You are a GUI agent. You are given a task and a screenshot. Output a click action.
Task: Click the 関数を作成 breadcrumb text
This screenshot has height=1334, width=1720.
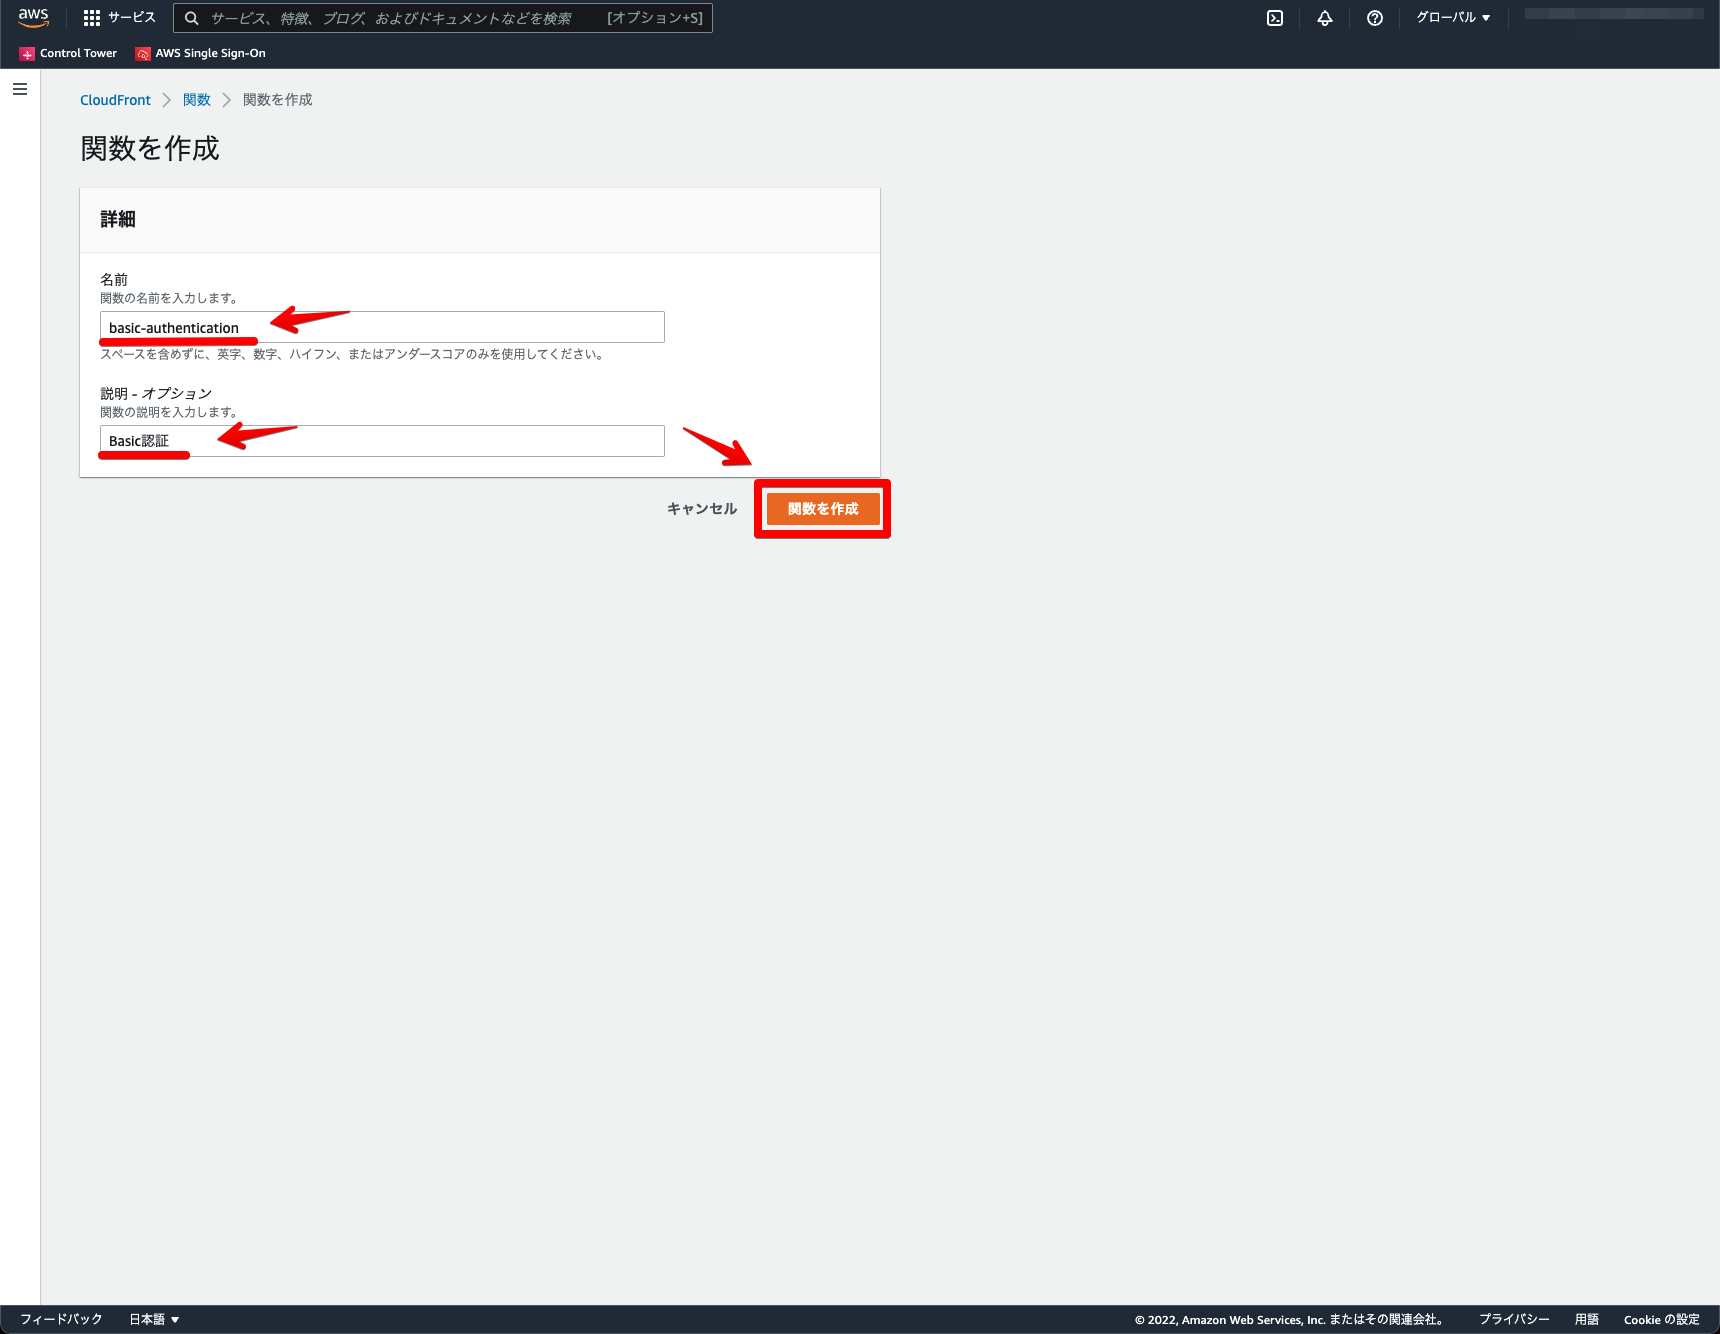(278, 100)
